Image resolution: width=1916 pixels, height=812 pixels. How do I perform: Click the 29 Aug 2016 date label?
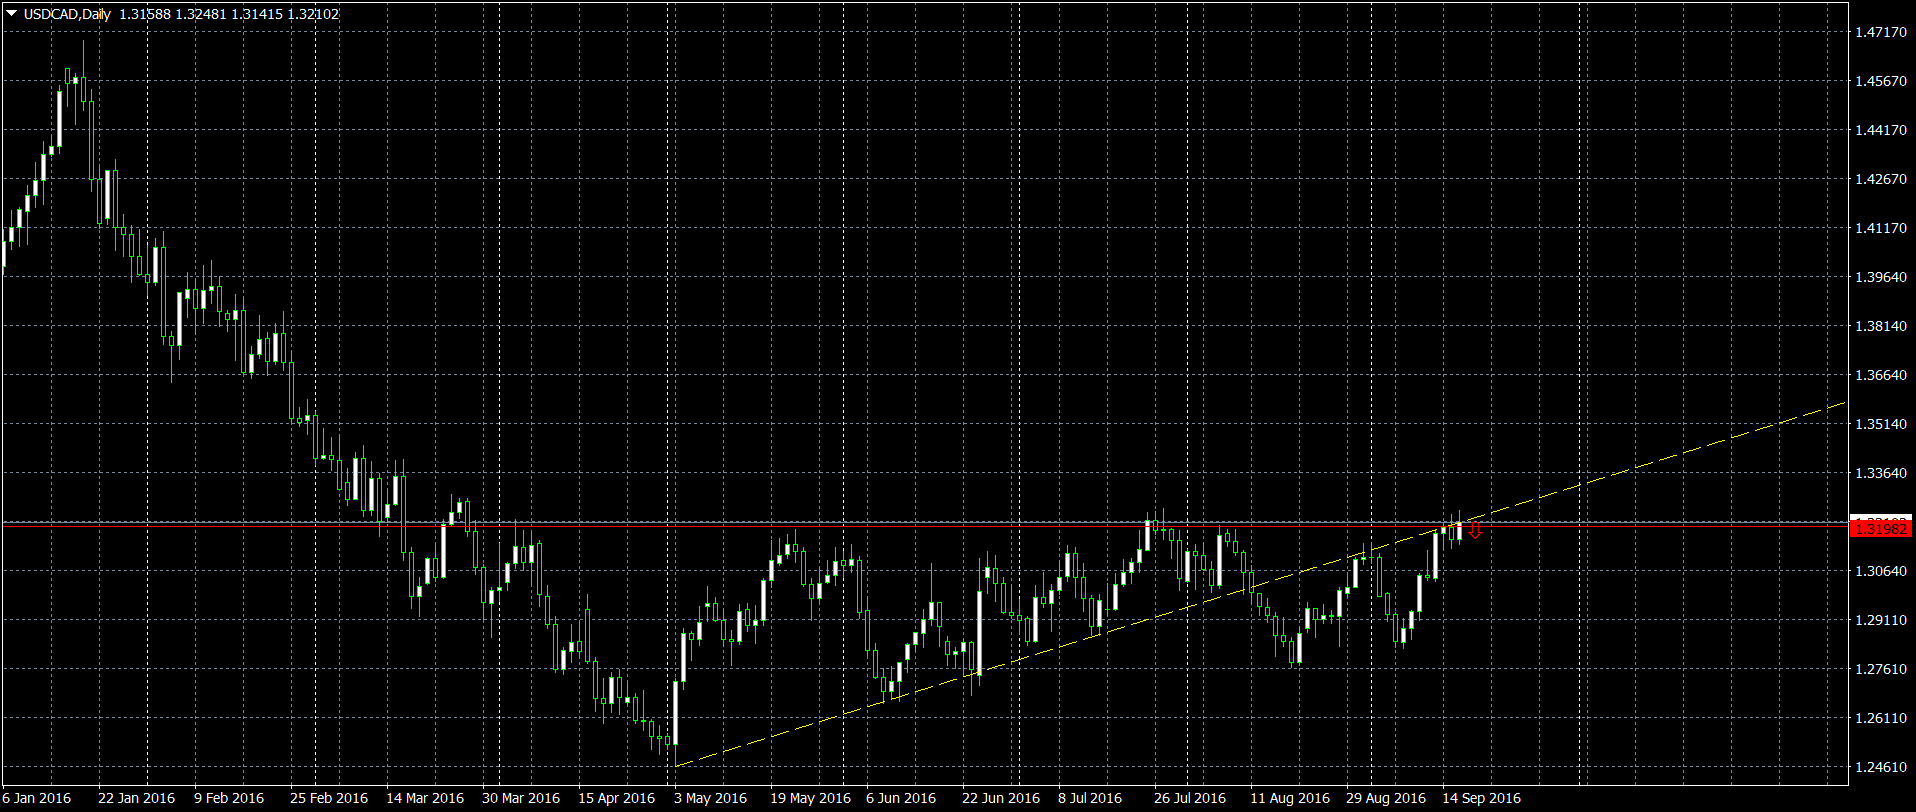point(1386,798)
